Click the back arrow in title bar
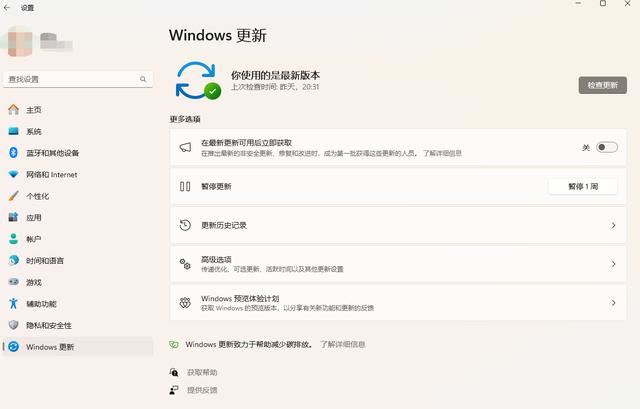Screen dimensions: 640x409 click(x=9, y=6)
